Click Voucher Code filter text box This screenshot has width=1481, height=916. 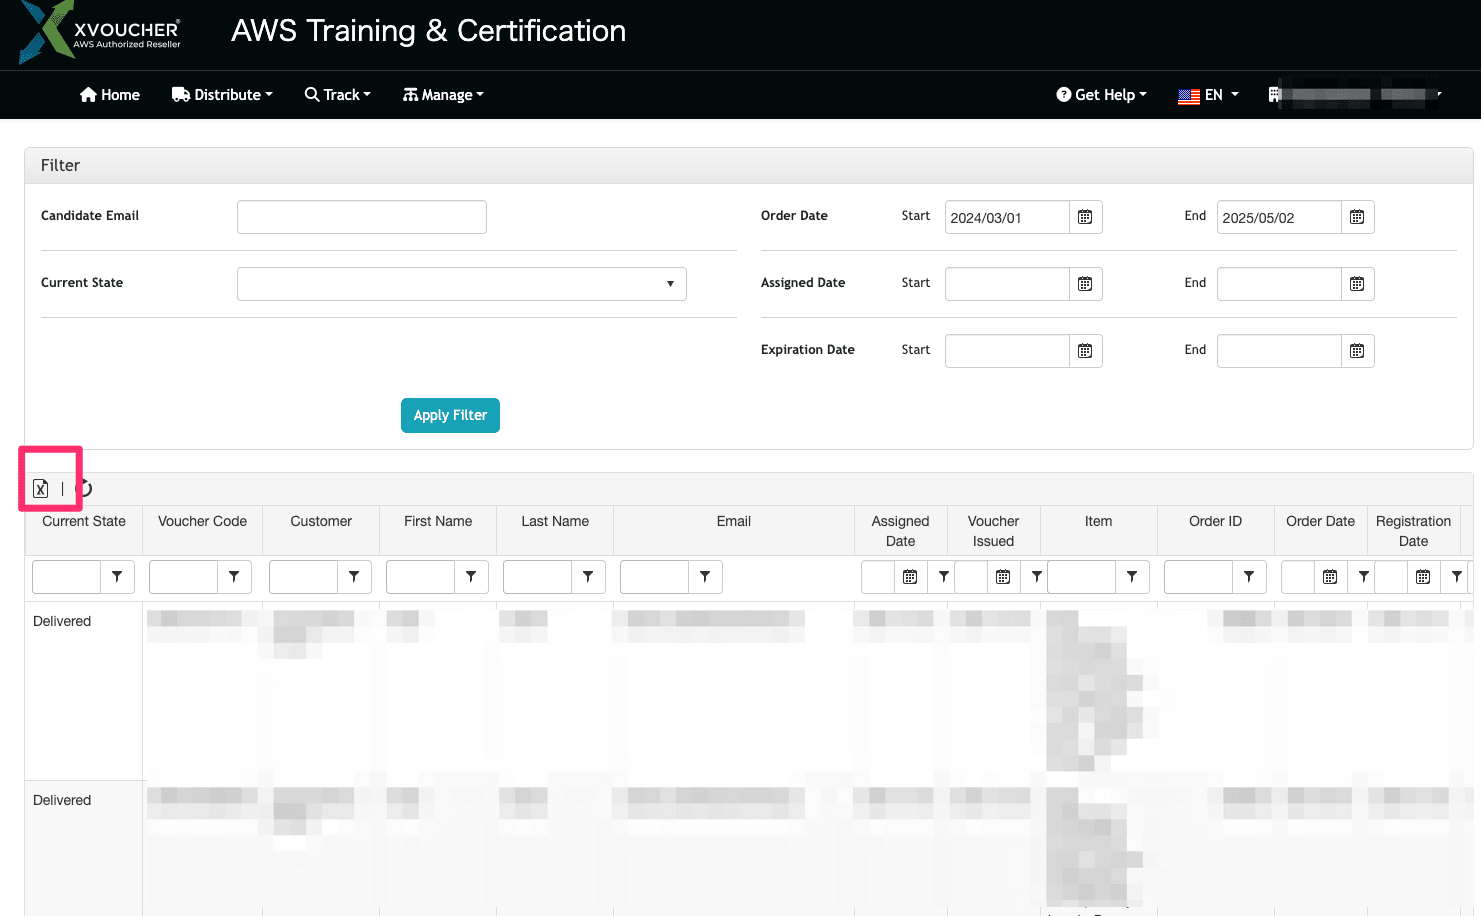[184, 577]
